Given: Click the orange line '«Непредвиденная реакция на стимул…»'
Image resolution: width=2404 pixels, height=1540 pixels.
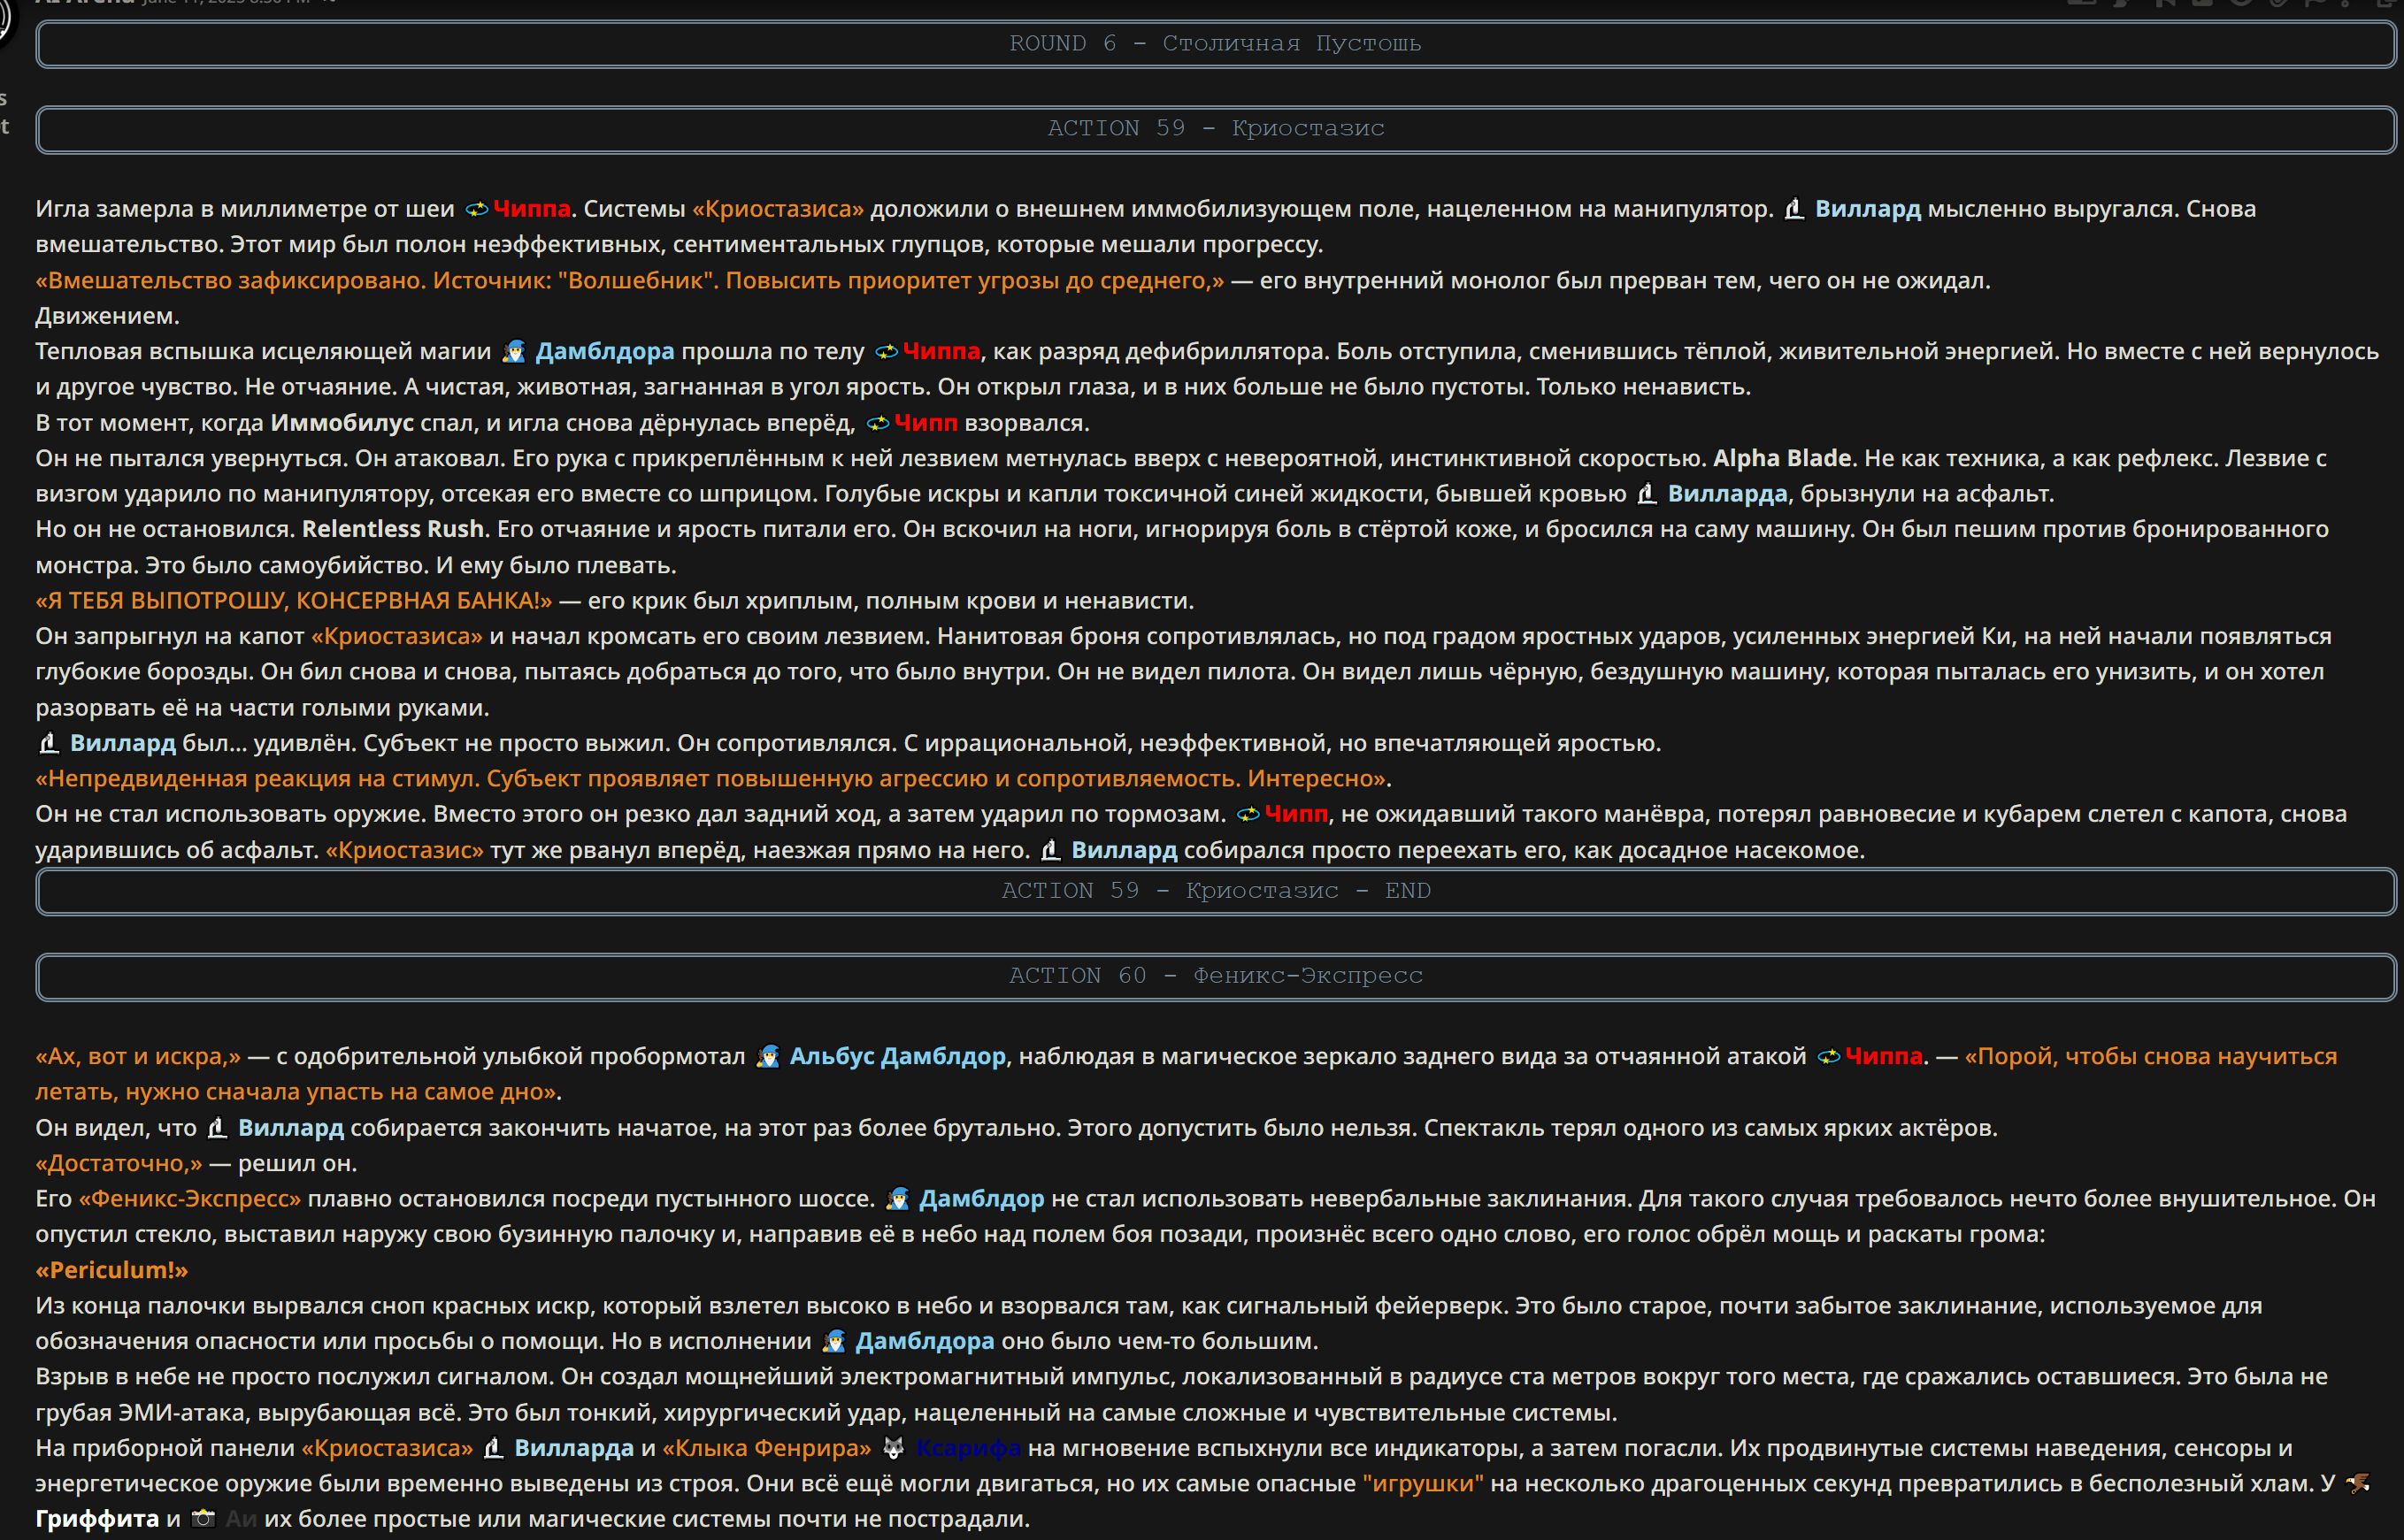Looking at the screenshot, I should coord(711,778).
